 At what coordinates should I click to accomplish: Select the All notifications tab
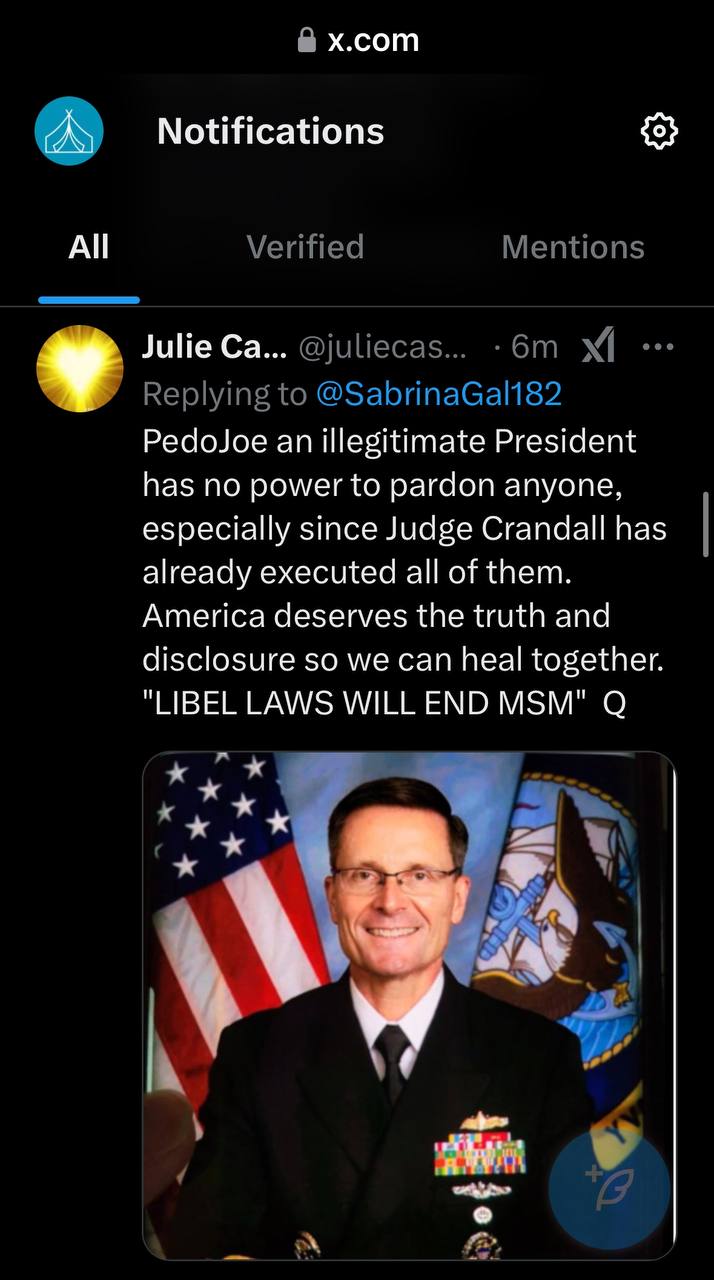pyautogui.click(x=89, y=247)
